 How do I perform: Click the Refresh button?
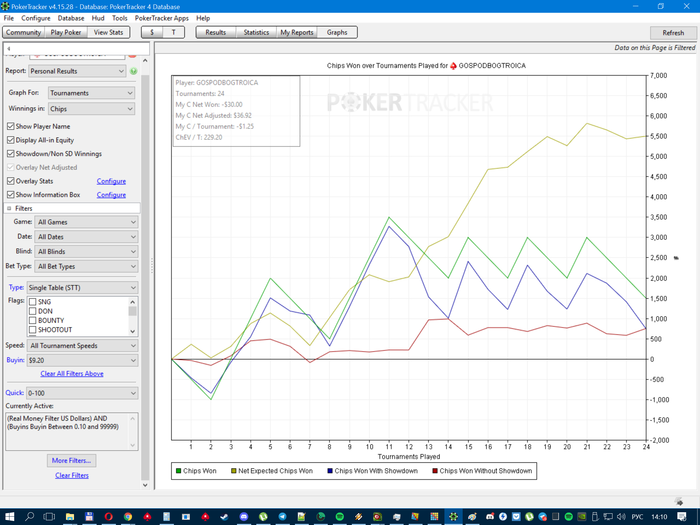coord(673,33)
